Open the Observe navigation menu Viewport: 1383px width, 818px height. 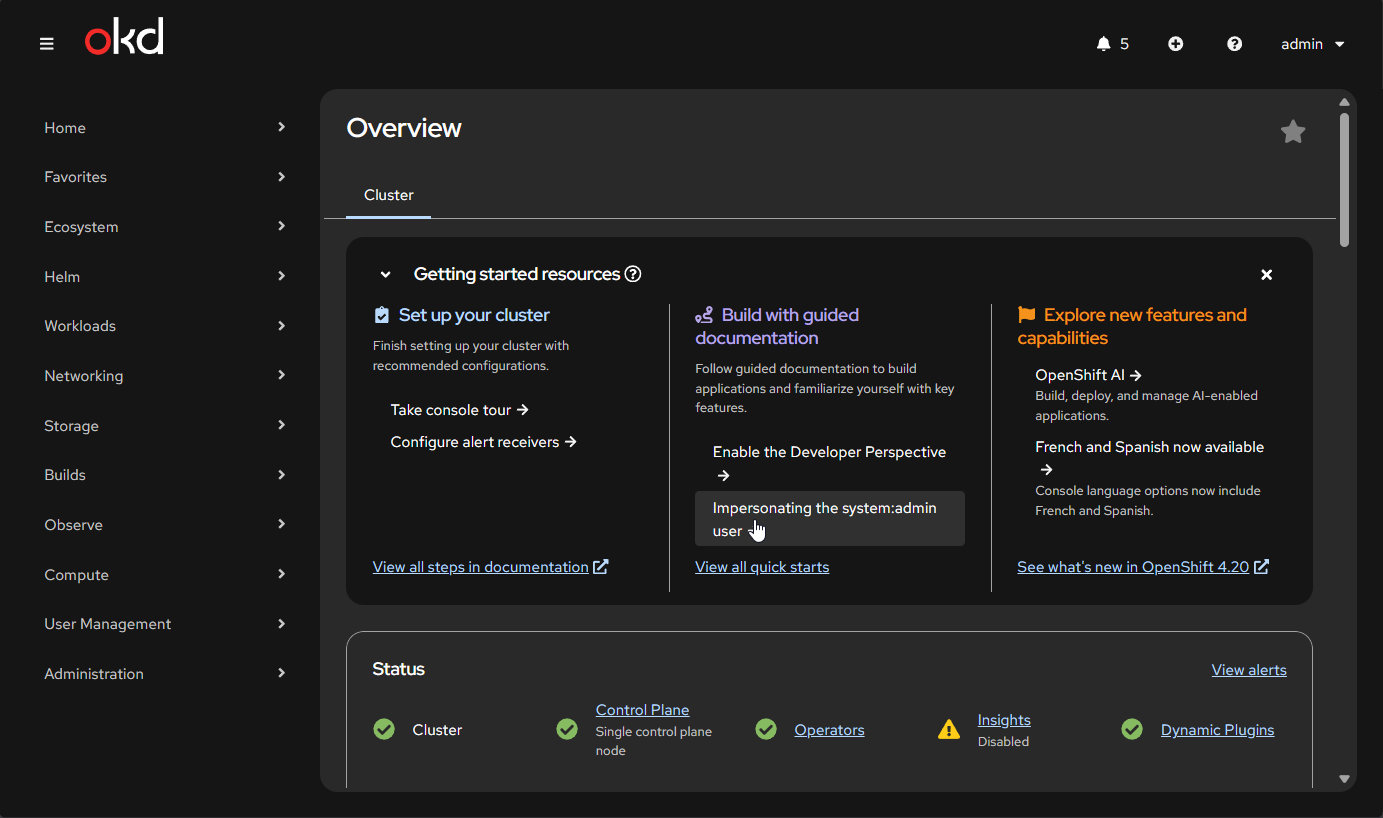click(x=165, y=525)
